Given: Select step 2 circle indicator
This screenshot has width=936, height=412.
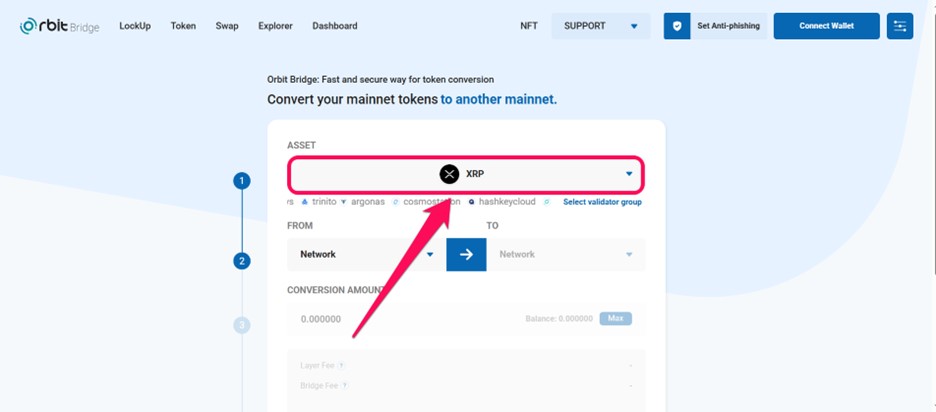Looking at the screenshot, I should click(242, 261).
